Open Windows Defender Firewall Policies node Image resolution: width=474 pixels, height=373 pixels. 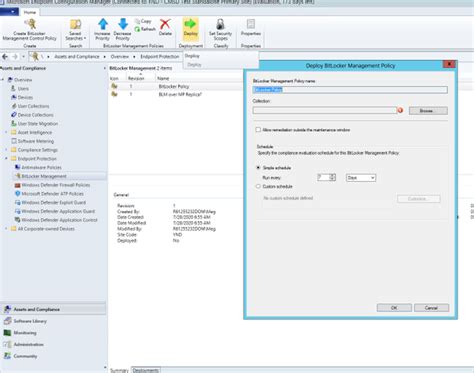pyautogui.click(x=56, y=185)
